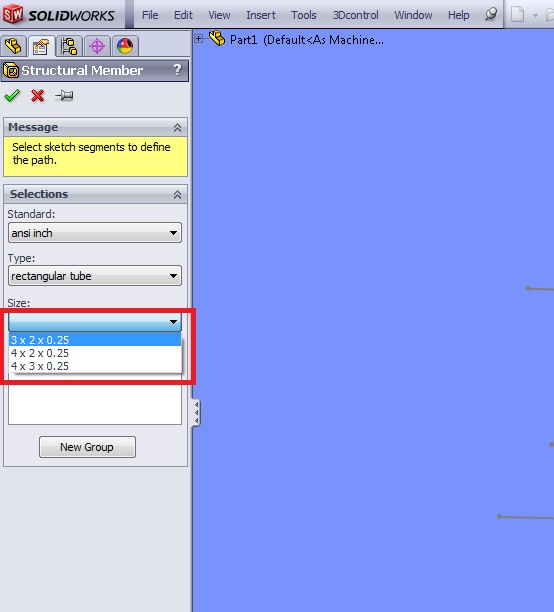The width and height of the screenshot is (554, 612).
Task: Click the Structural Member help question mark
Action: [x=177, y=70]
